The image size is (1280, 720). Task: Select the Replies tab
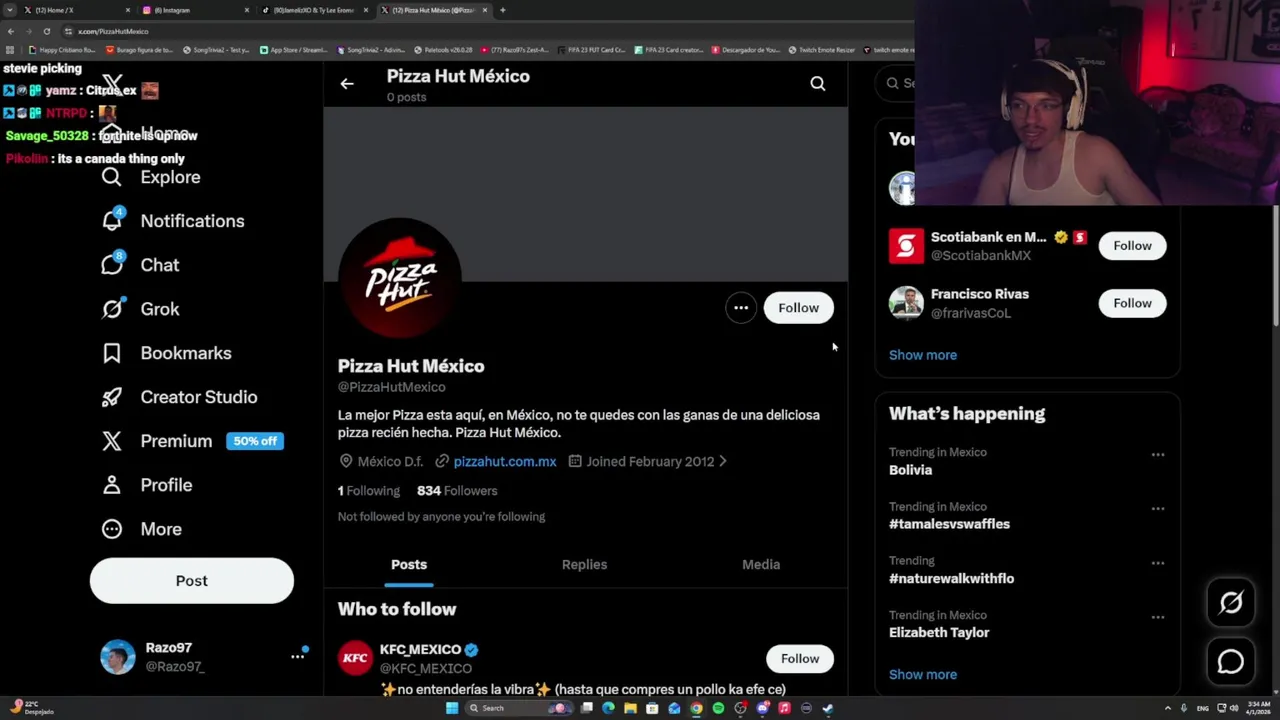584,565
